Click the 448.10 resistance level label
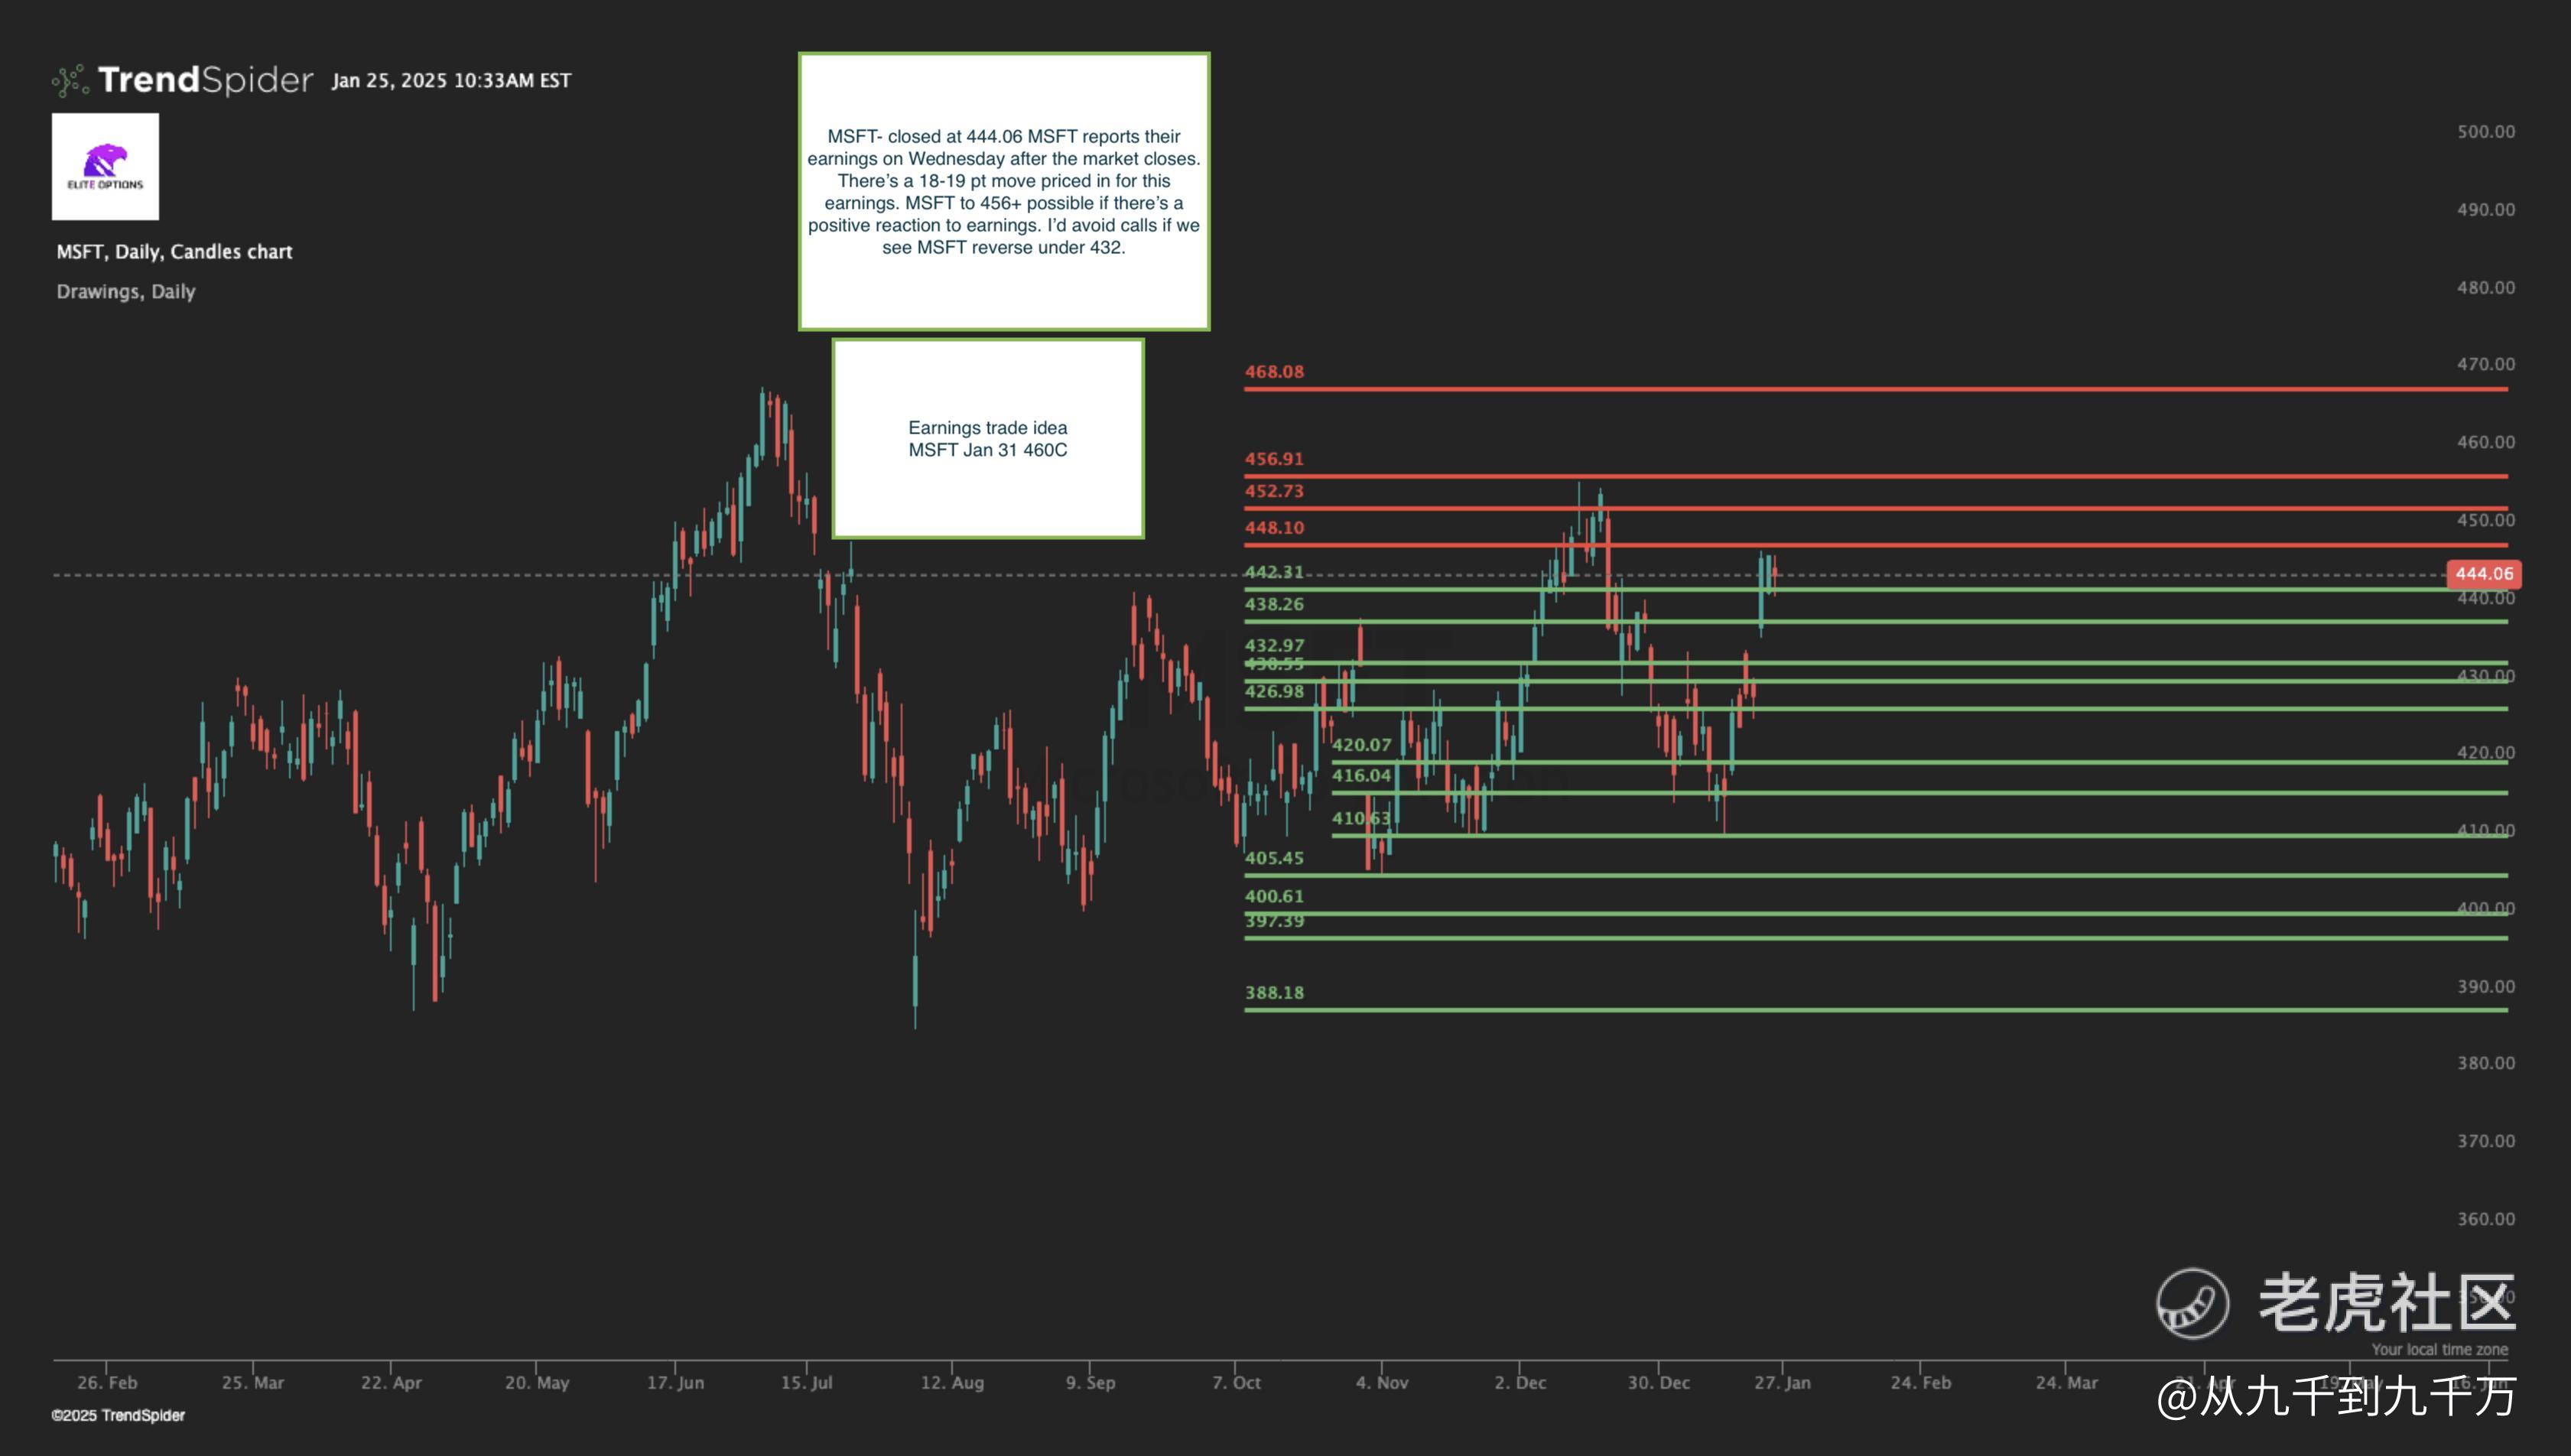Viewport: 2571px width, 1456px height. (1274, 528)
